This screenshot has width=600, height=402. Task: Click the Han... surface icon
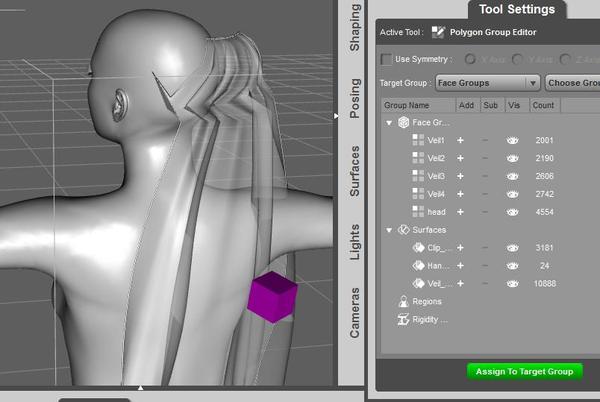[x=418, y=265]
